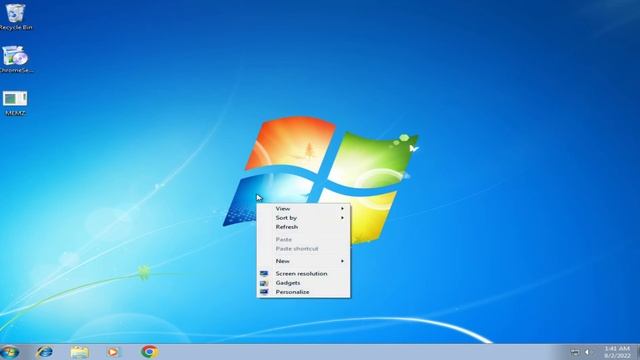Open the Recycle Bin desktop icon
Viewport: 640px width, 360px height.
[16, 16]
